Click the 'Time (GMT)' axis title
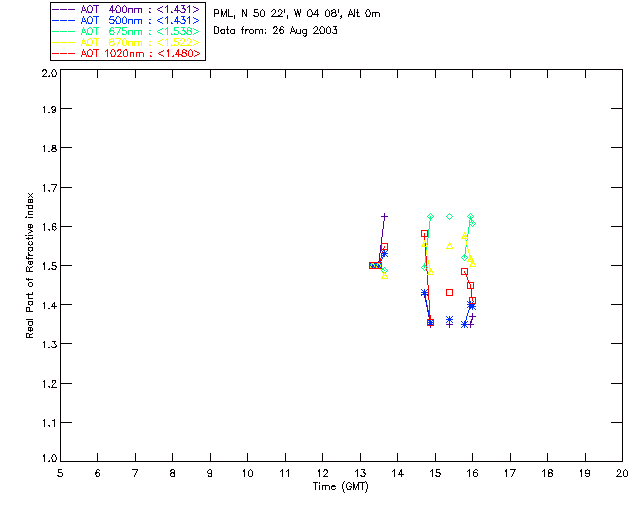Screen dimensions: 640x512 (340, 487)
